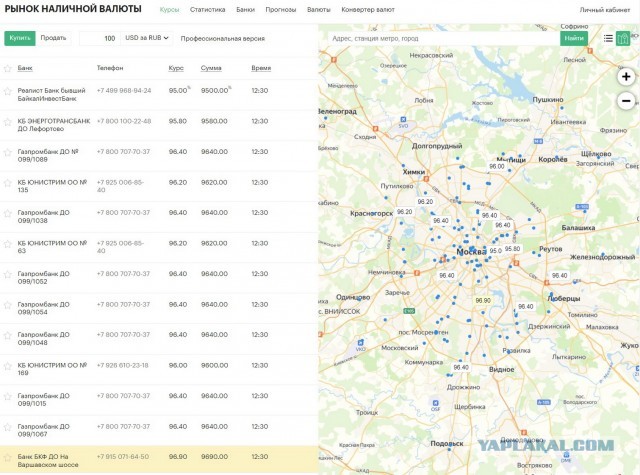The image size is (640, 475).
Task: Star Газпромбанк ДО 099/1067
Action: (x=7, y=427)
